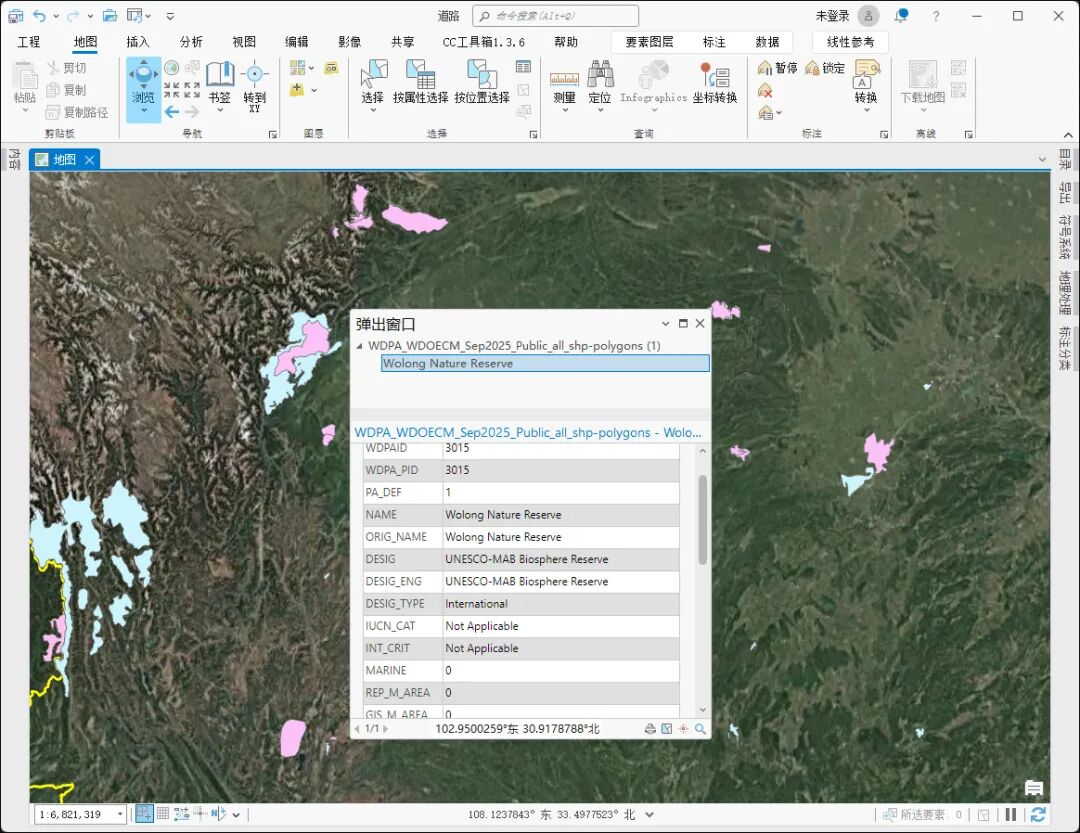Zoom to feature using popup magnifier icon

click(700, 729)
